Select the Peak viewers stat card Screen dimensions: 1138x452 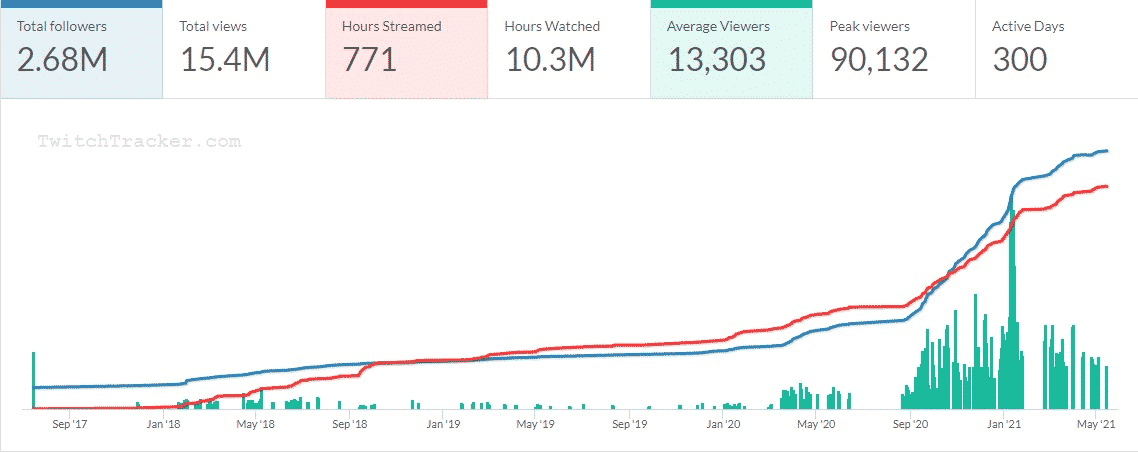point(894,49)
